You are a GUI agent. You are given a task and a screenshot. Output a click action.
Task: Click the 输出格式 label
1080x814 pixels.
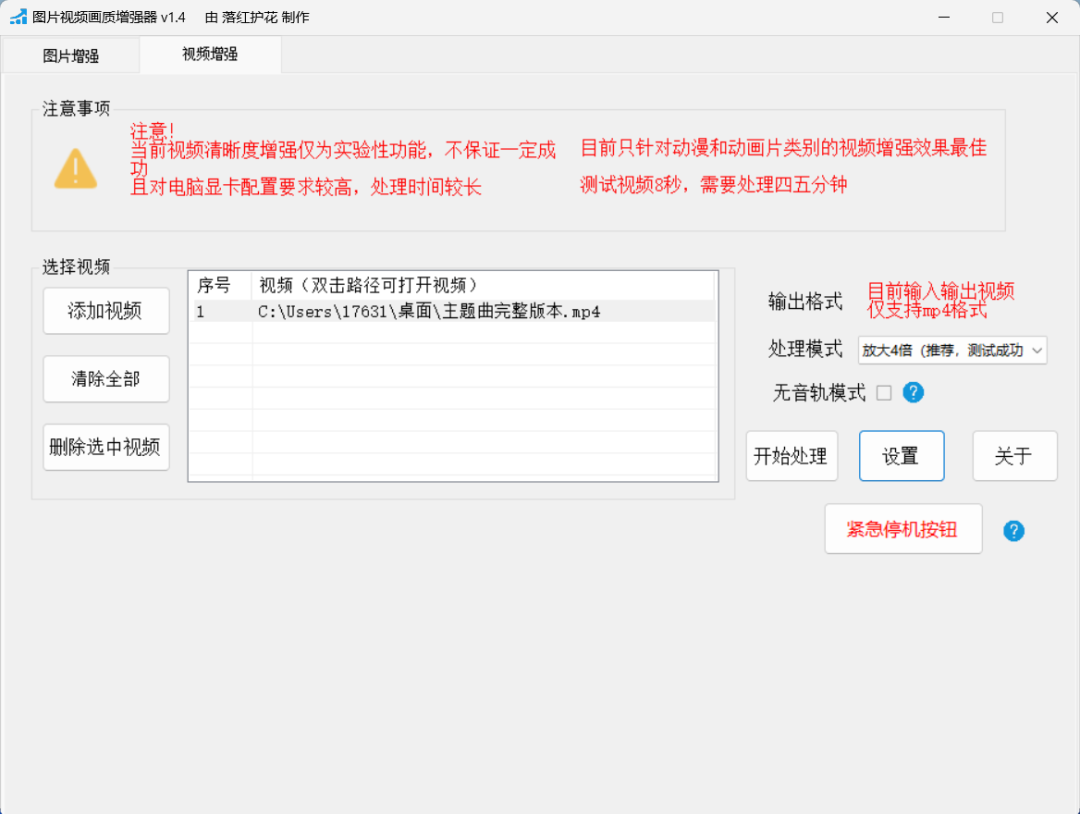[805, 301]
